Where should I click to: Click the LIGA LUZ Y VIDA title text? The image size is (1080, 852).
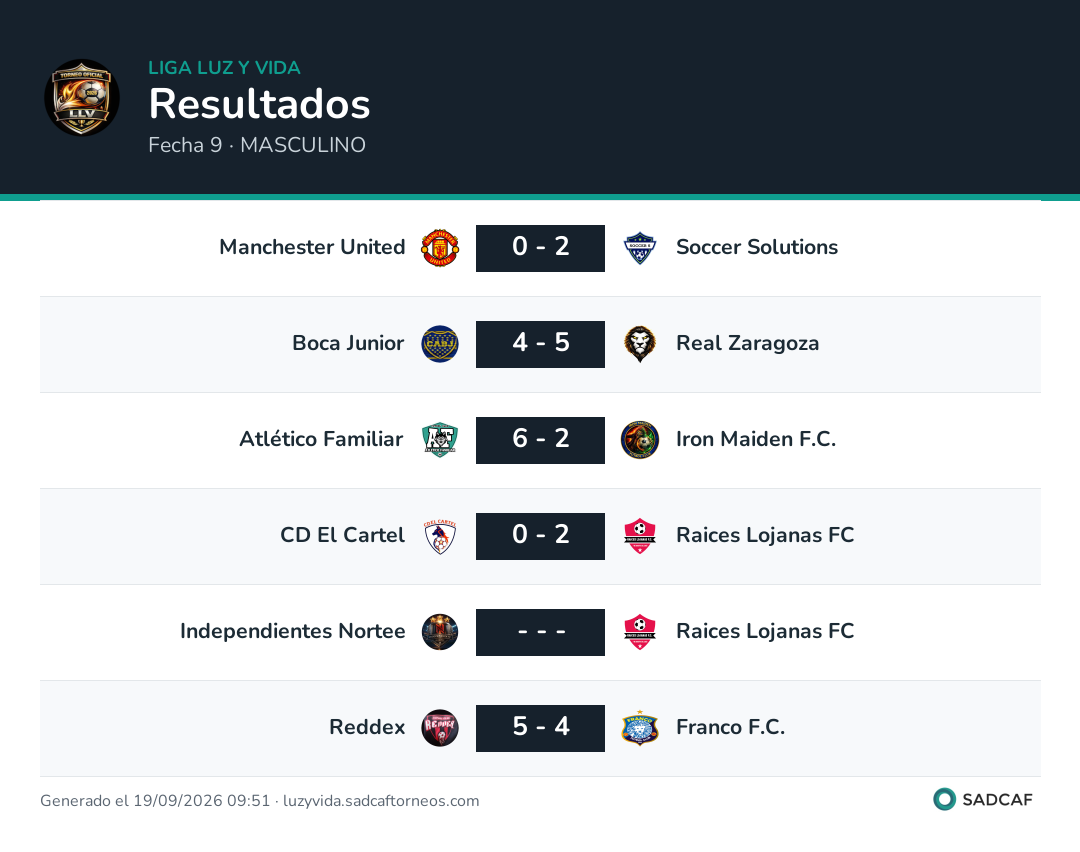click(x=225, y=67)
